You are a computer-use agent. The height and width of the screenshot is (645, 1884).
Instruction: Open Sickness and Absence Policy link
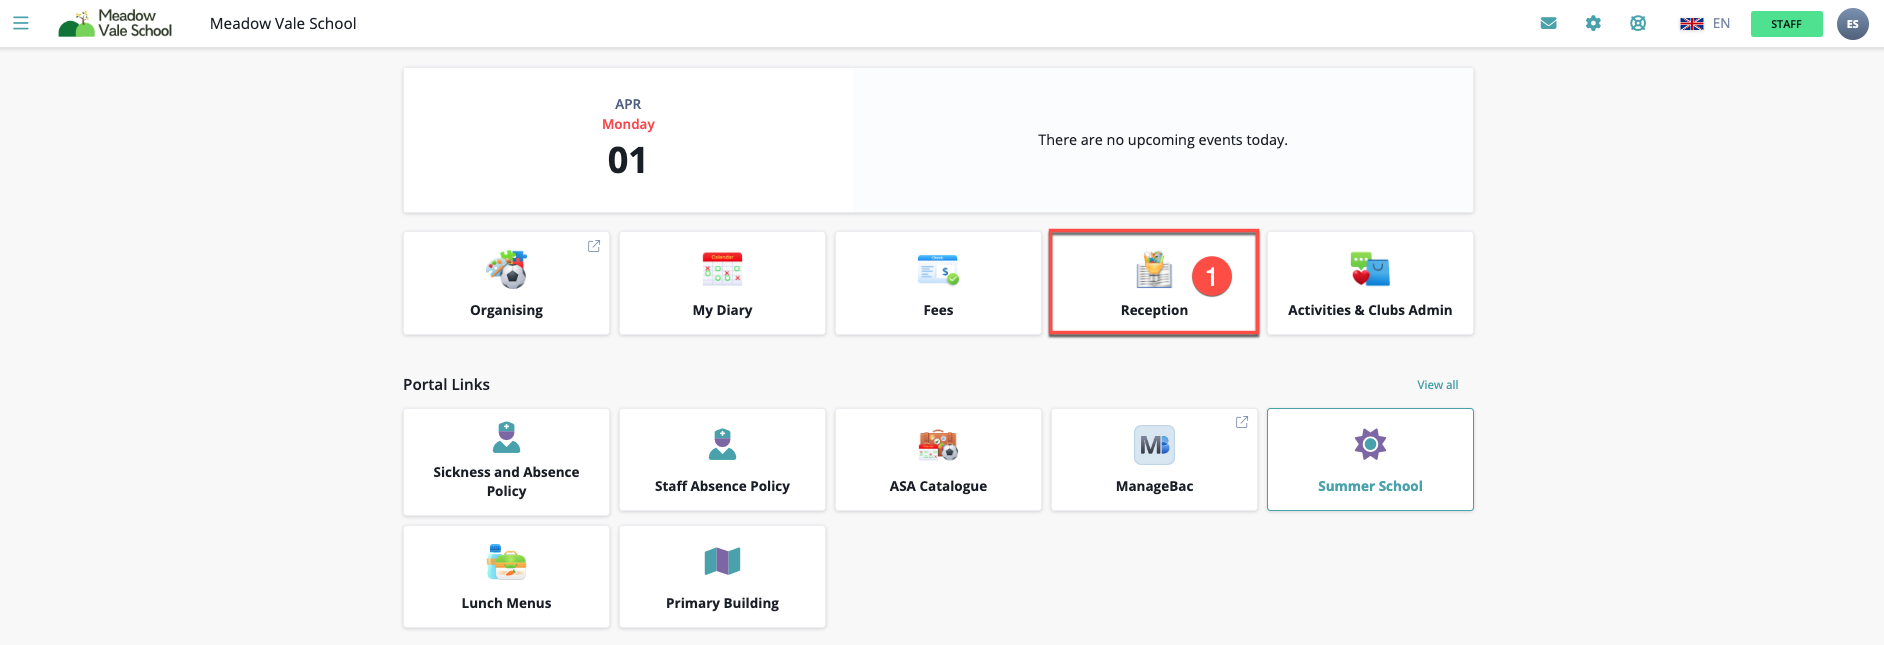click(506, 461)
